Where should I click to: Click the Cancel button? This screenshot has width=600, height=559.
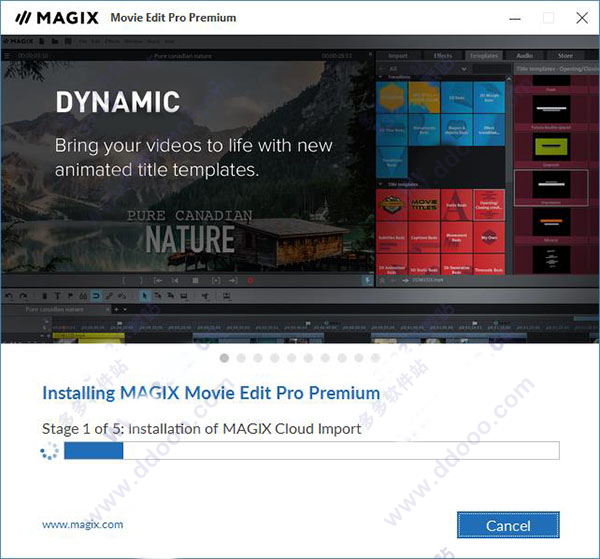click(x=508, y=525)
